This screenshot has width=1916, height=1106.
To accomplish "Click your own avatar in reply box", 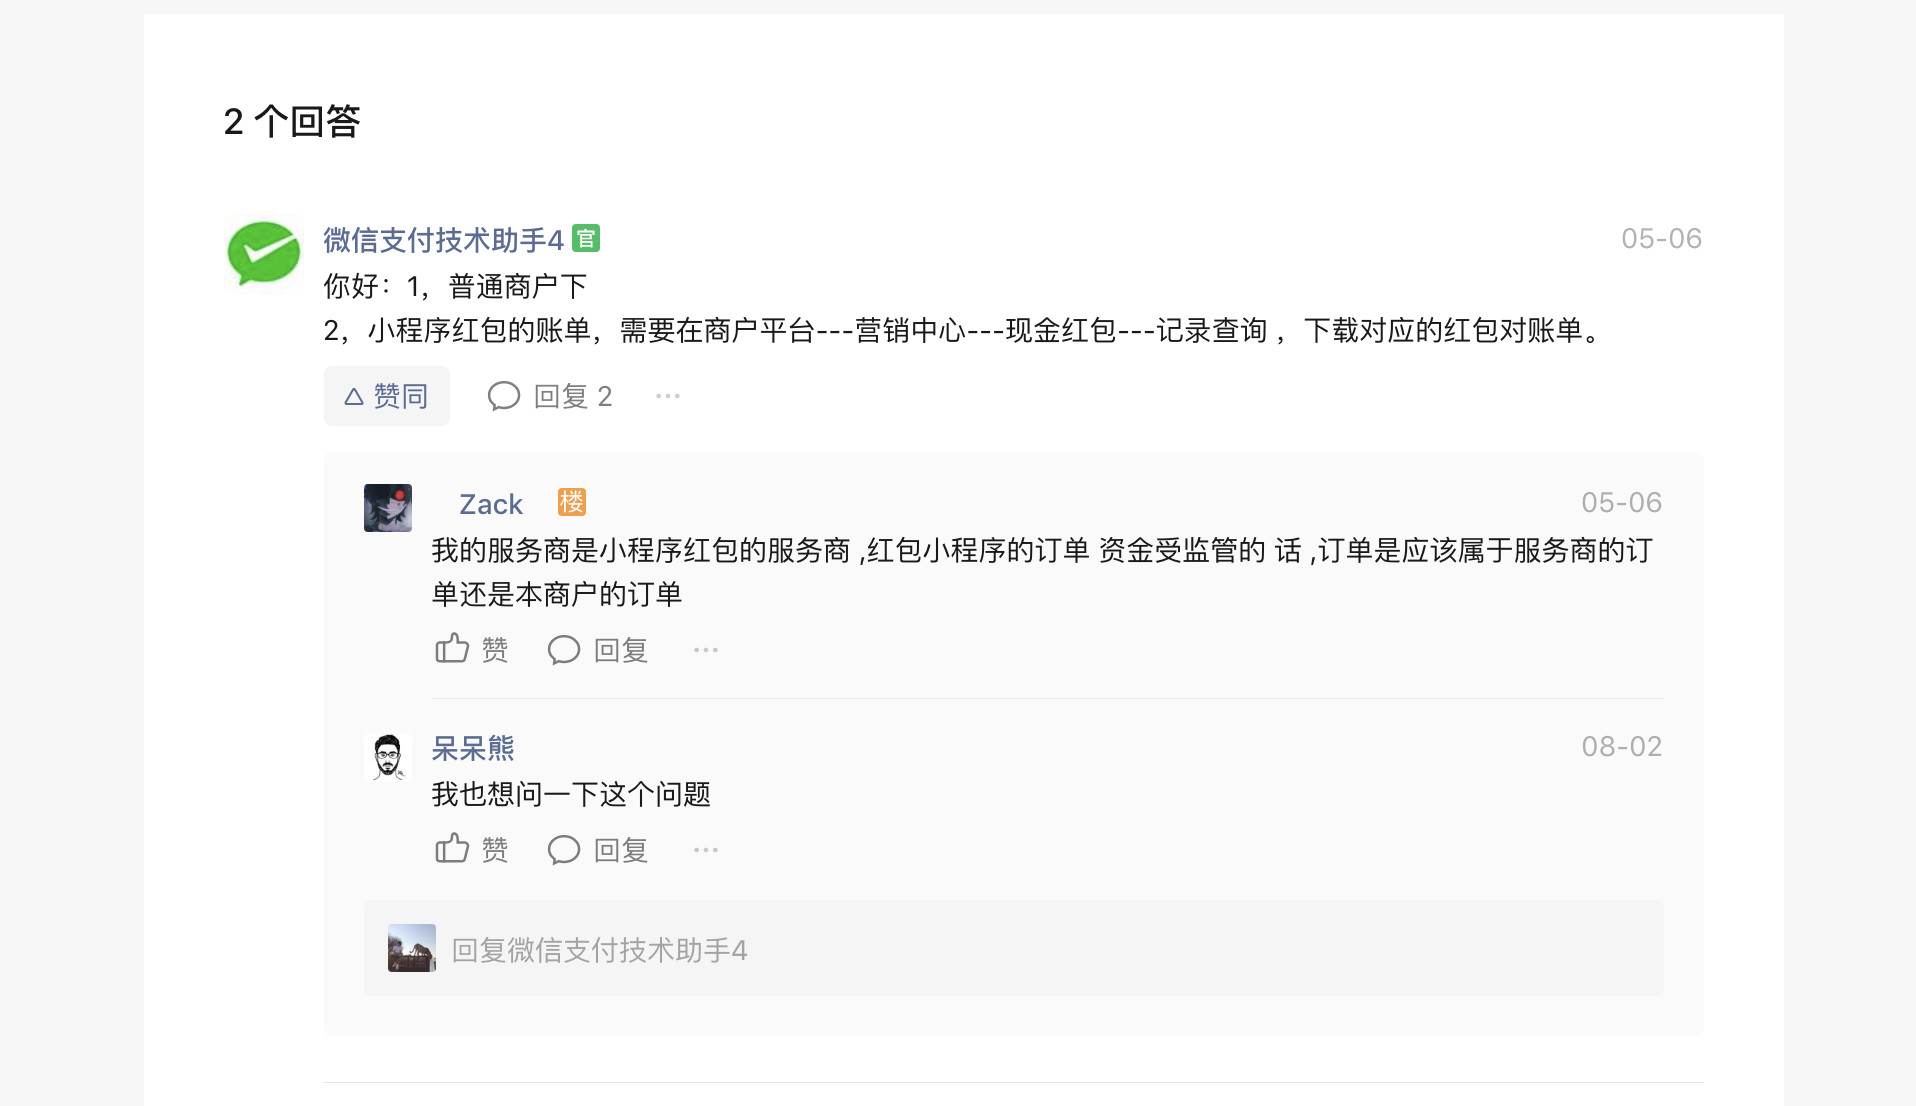I will point(412,948).
